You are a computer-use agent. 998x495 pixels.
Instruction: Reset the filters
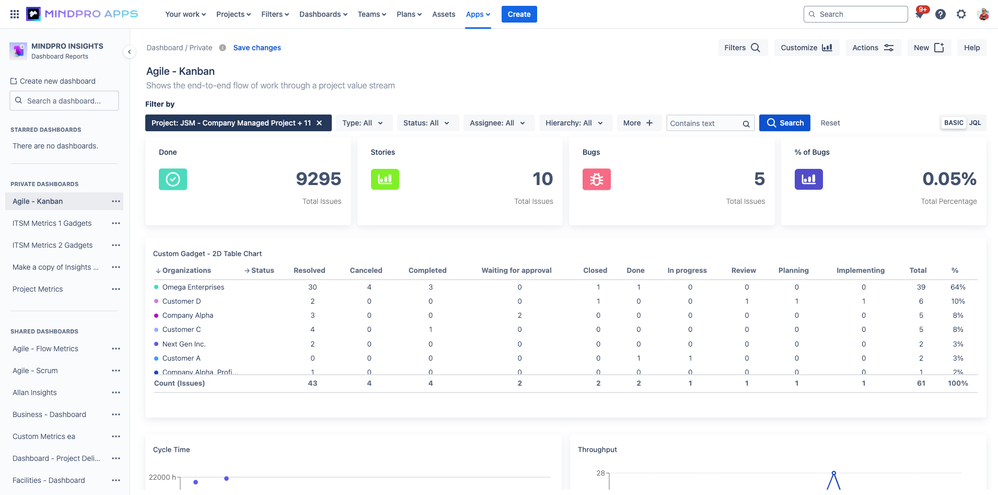click(830, 123)
